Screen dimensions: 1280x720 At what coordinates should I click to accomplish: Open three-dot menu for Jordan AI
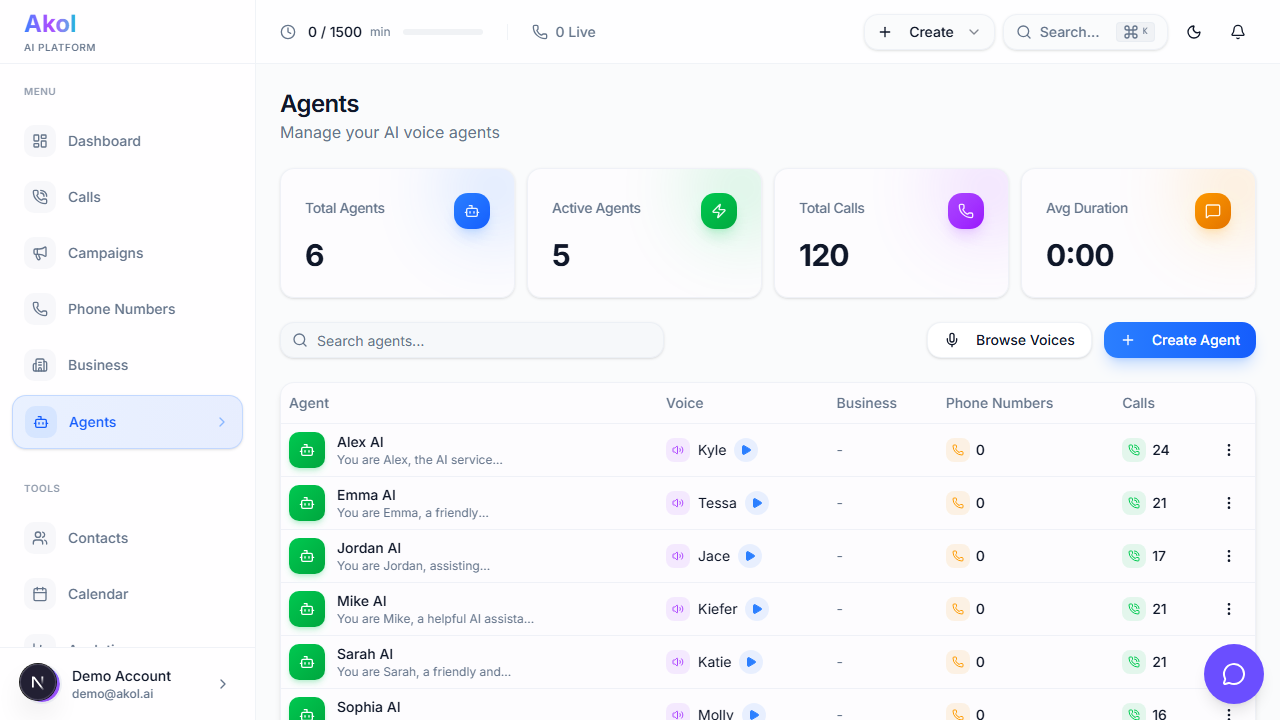[1229, 556]
